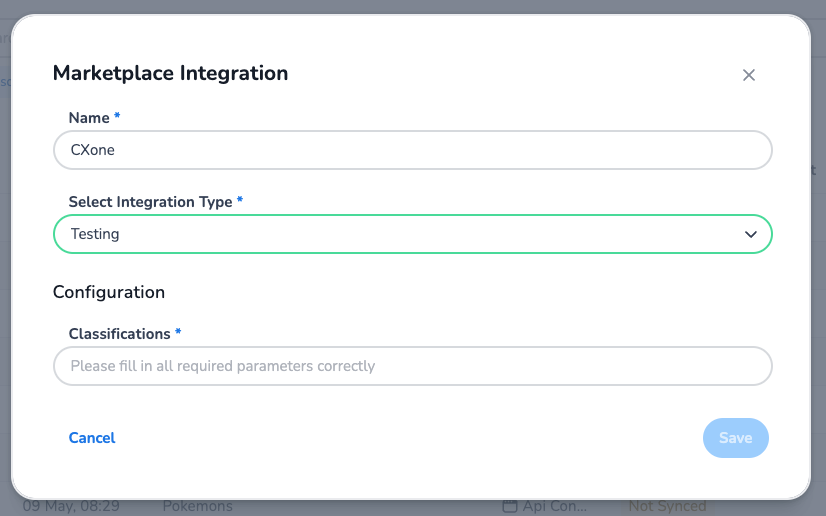Close the Marketplace Integration dialog
This screenshot has width=826, height=516.
pyautogui.click(x=748, y=75)
